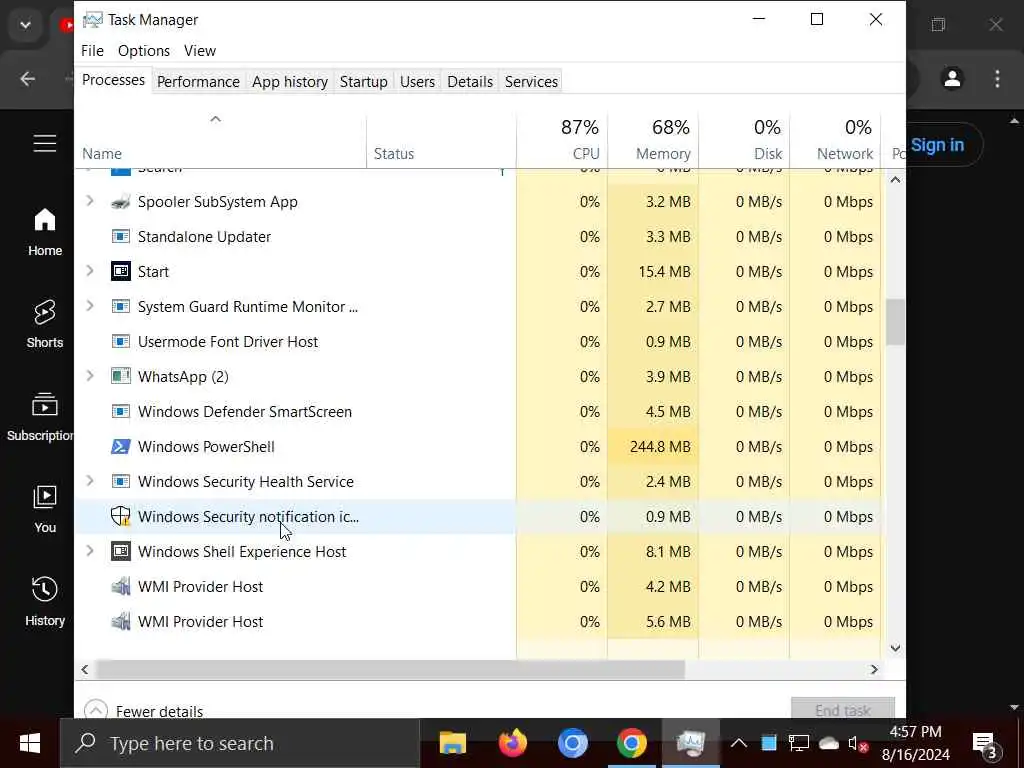Screen dimensions: 1024x768
Task: Click the WhatsApp process icon
Action: point(121,376)
